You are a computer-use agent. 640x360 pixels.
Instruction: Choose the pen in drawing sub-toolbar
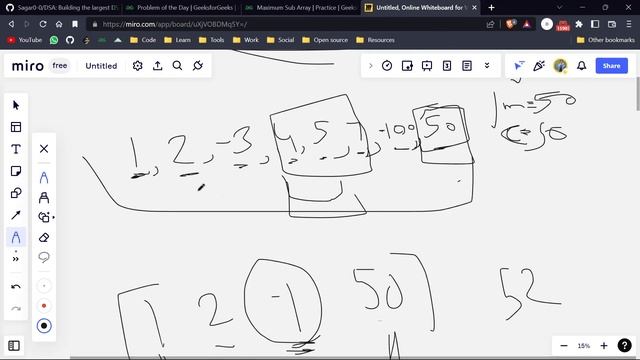(44, 178)
